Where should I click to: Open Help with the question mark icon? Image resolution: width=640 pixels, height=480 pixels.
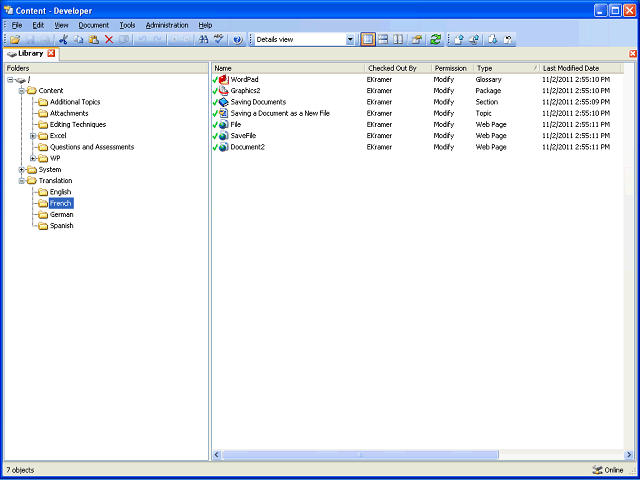coord(238,40)
